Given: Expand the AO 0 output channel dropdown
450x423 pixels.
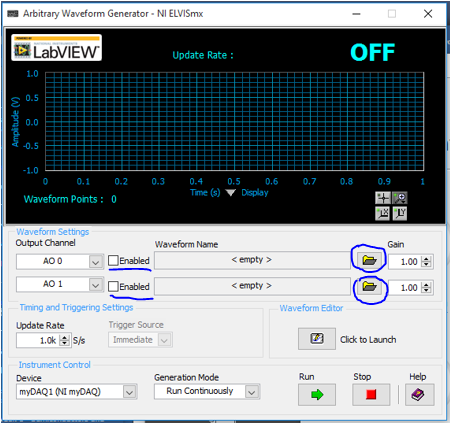Looking at the screenshot, I should click(96, 262).
